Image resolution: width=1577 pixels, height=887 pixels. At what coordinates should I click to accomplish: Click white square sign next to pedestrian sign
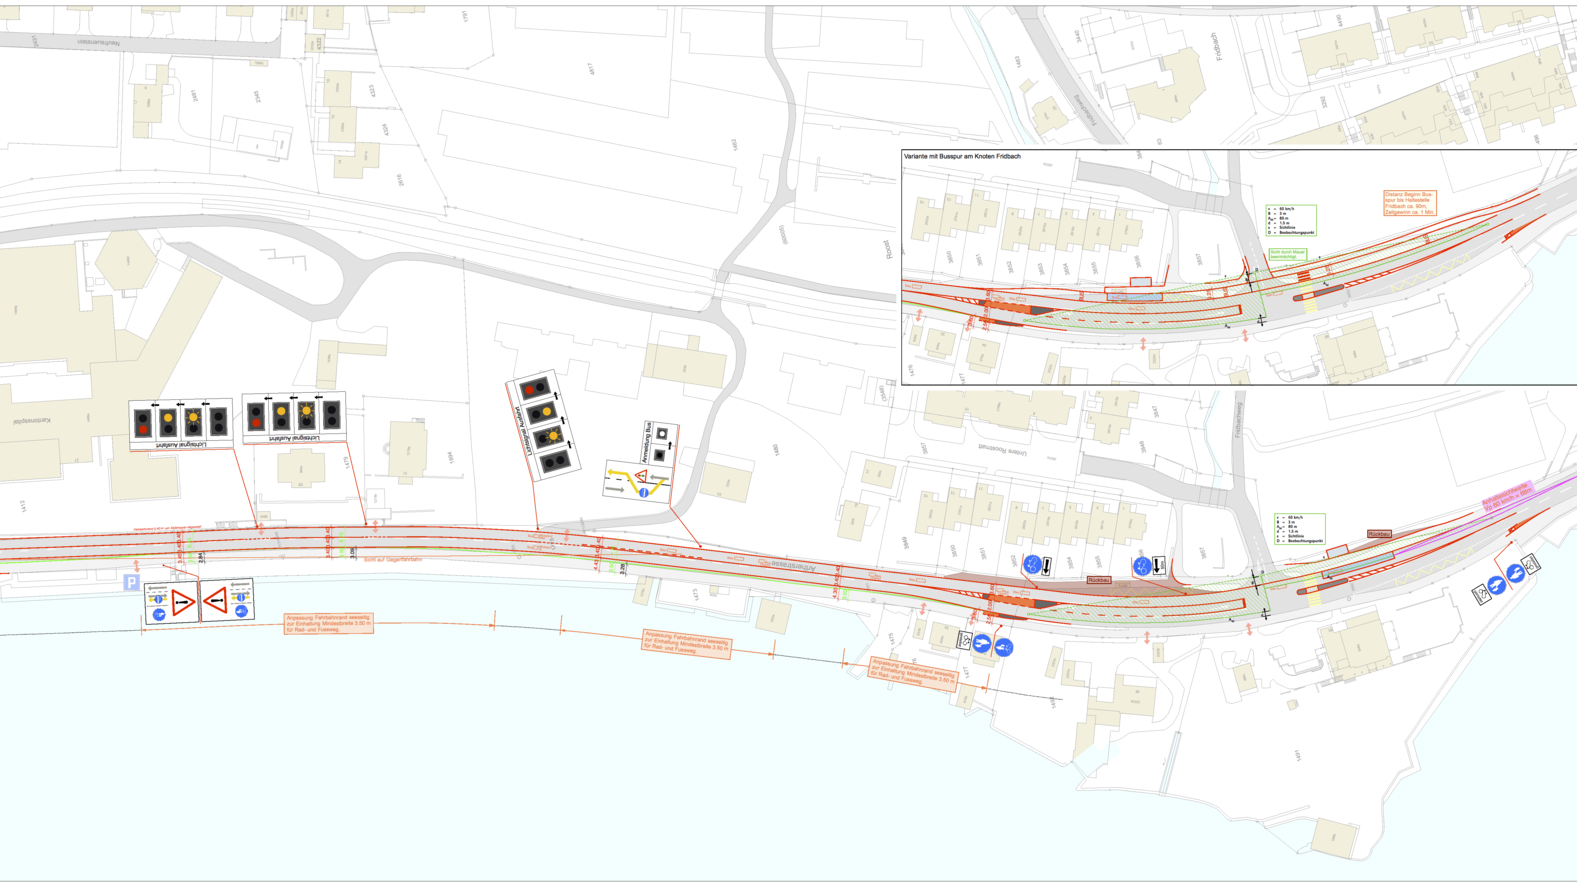pyautogui.click(x=965, y=640)
